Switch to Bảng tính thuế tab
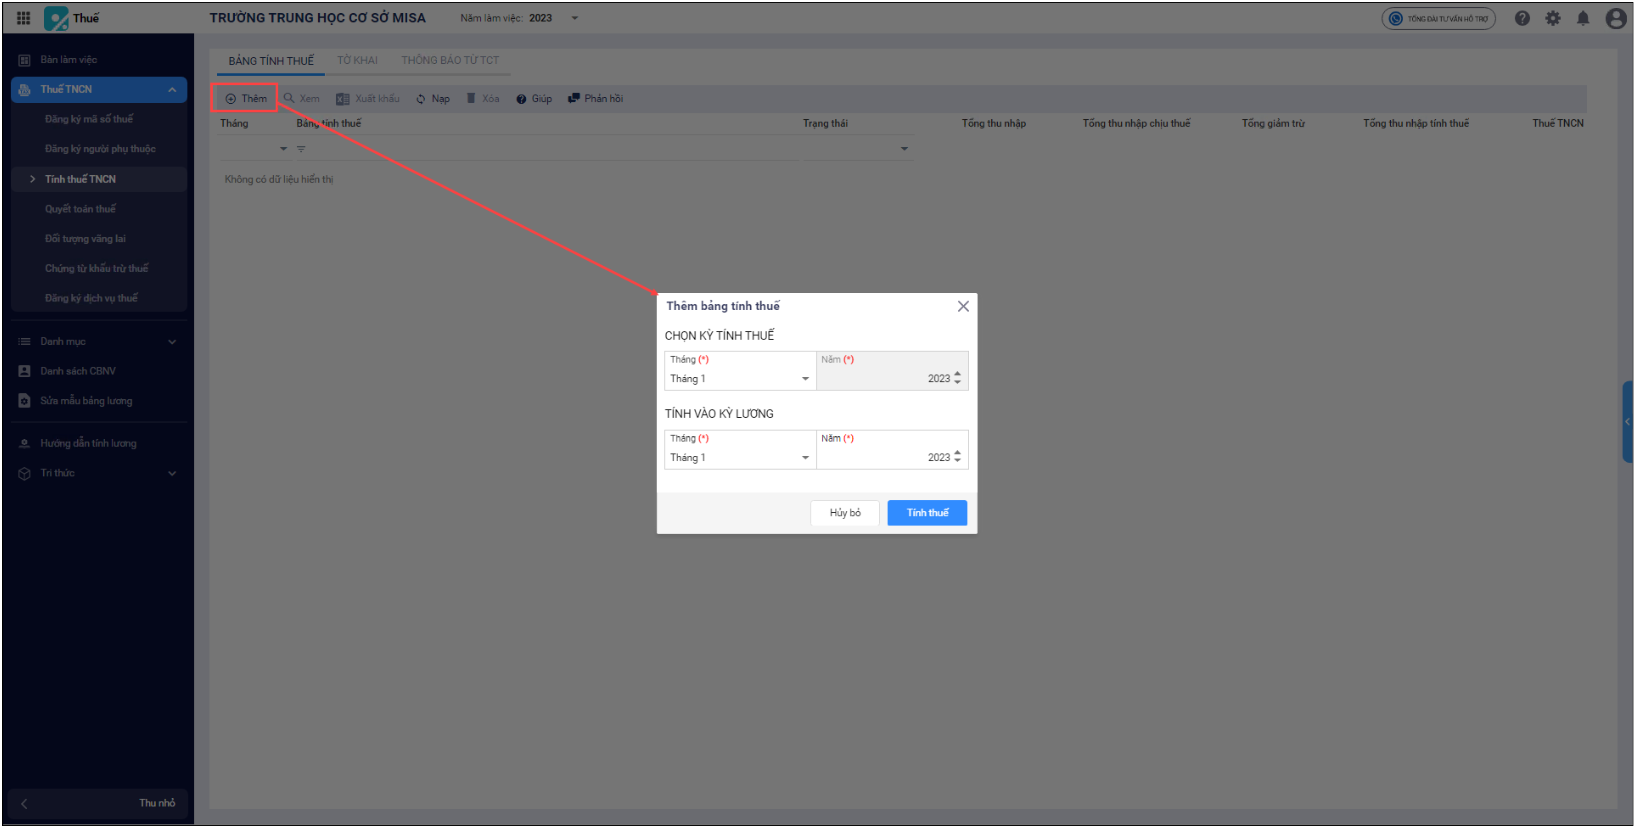This screenshot has height=828, width=1637. (271, 61)
